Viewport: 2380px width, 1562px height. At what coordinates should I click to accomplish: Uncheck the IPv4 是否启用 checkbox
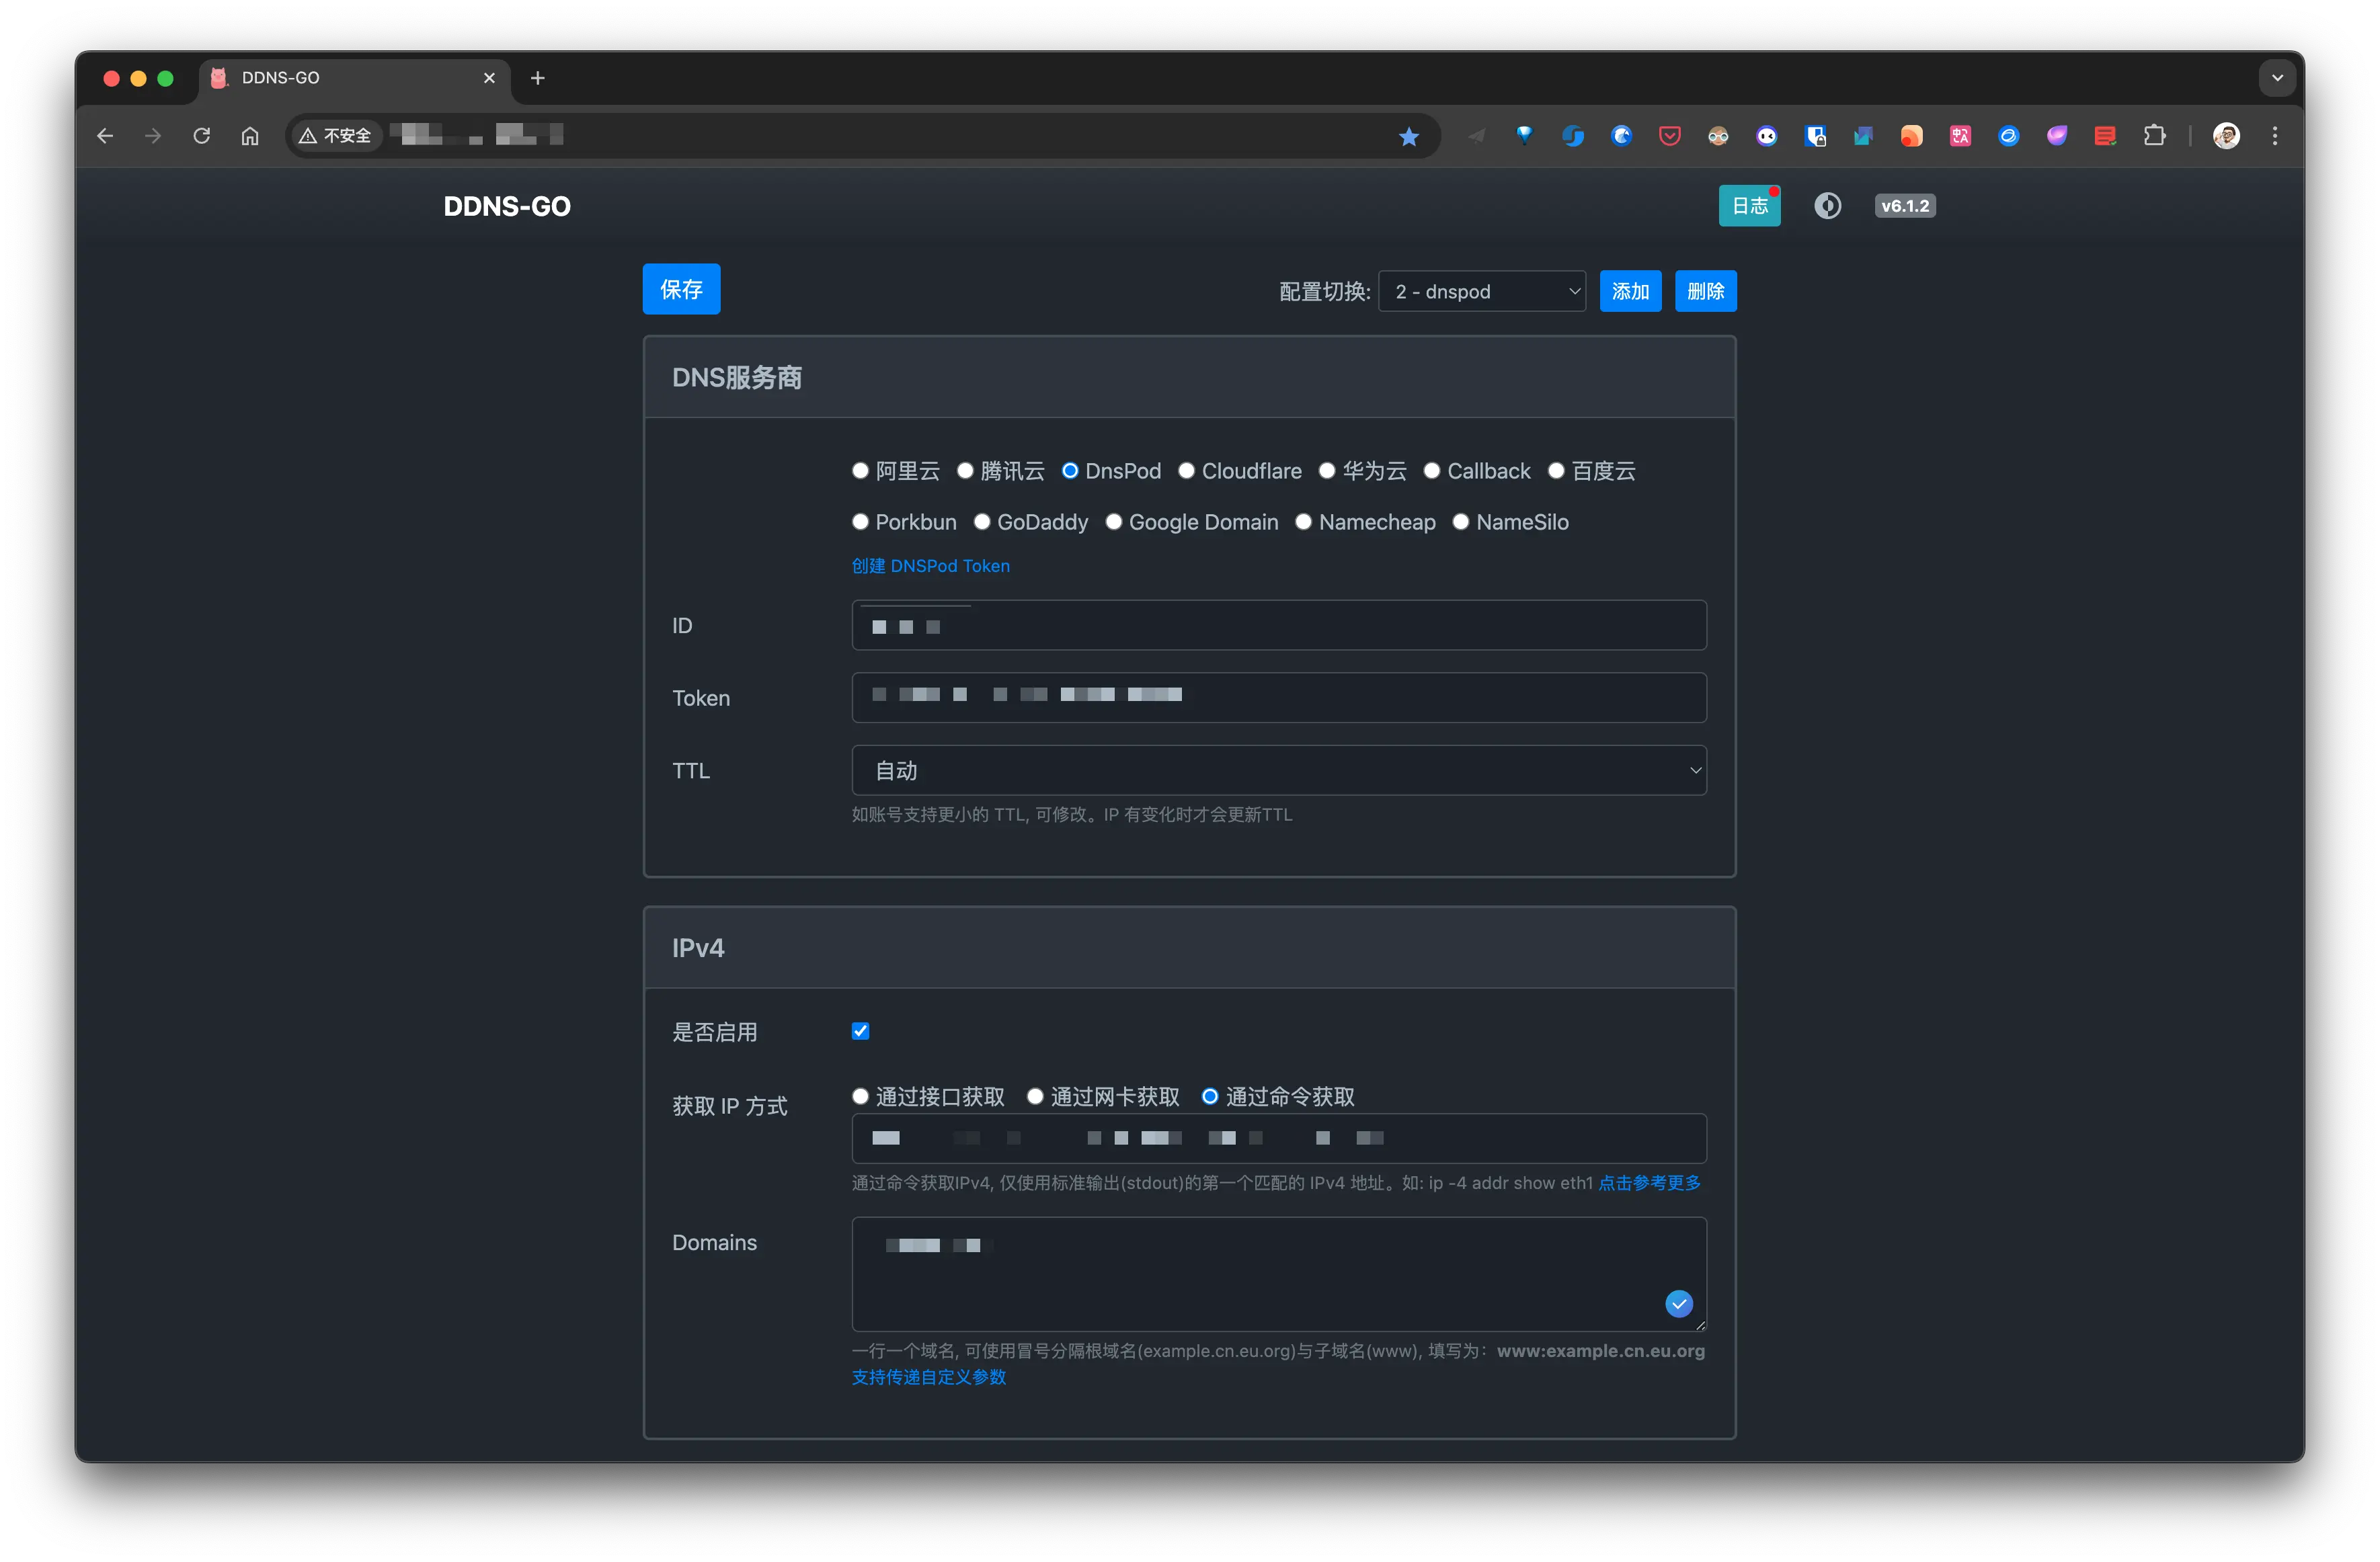(x=860, y=1031)
